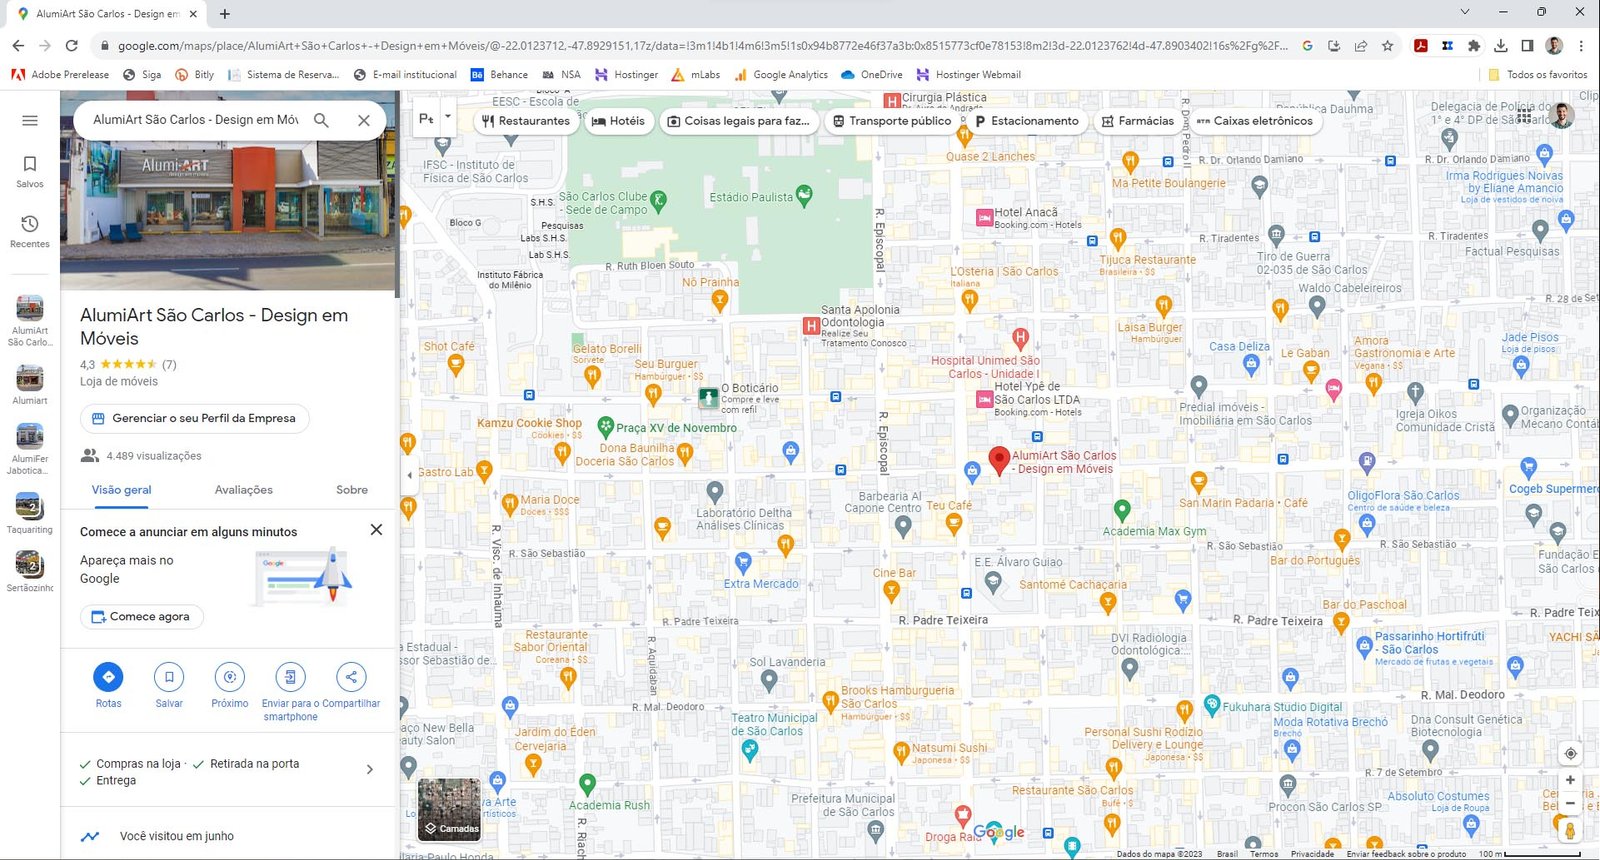1600x860 pixels.
Task: Open the Chrome downloads icon
Action: [x=1500, y=45]
